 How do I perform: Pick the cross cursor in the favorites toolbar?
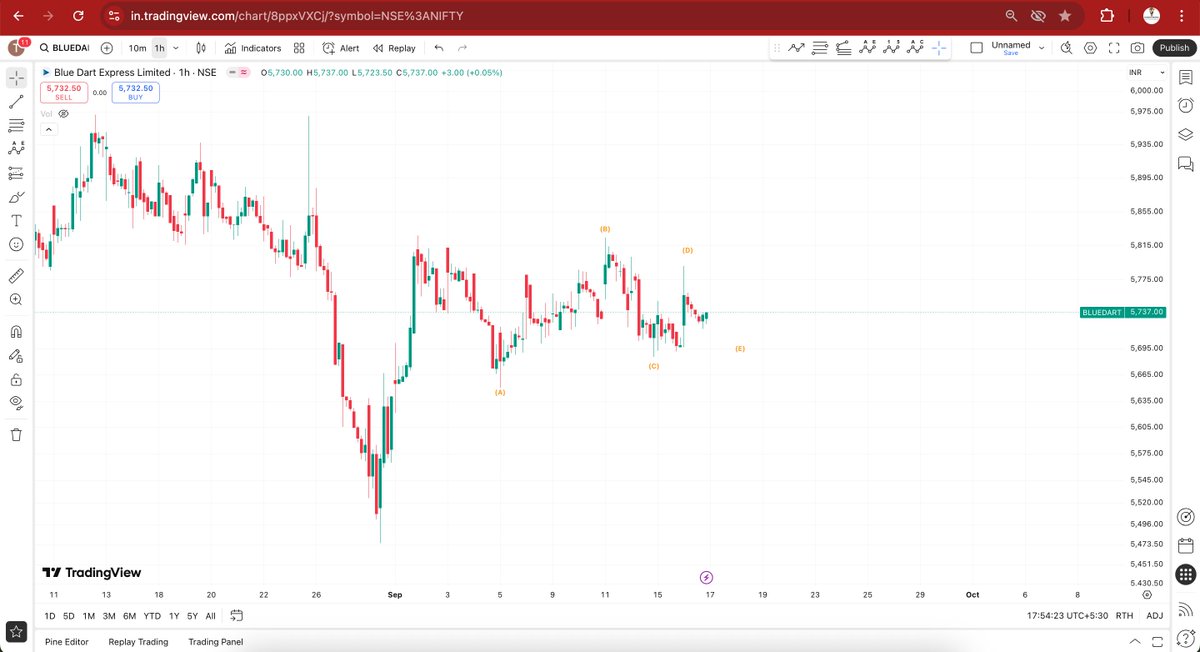[939, 48]
